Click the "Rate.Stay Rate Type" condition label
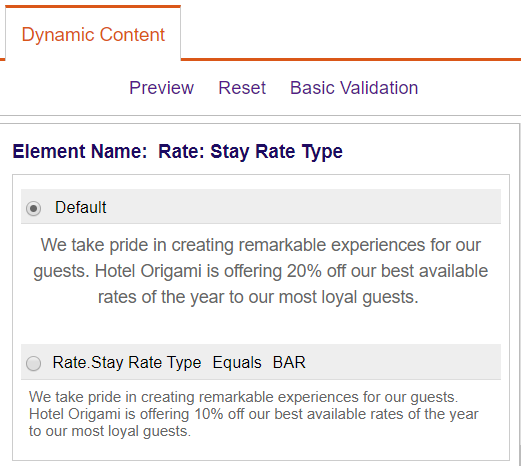 point(127,362)
